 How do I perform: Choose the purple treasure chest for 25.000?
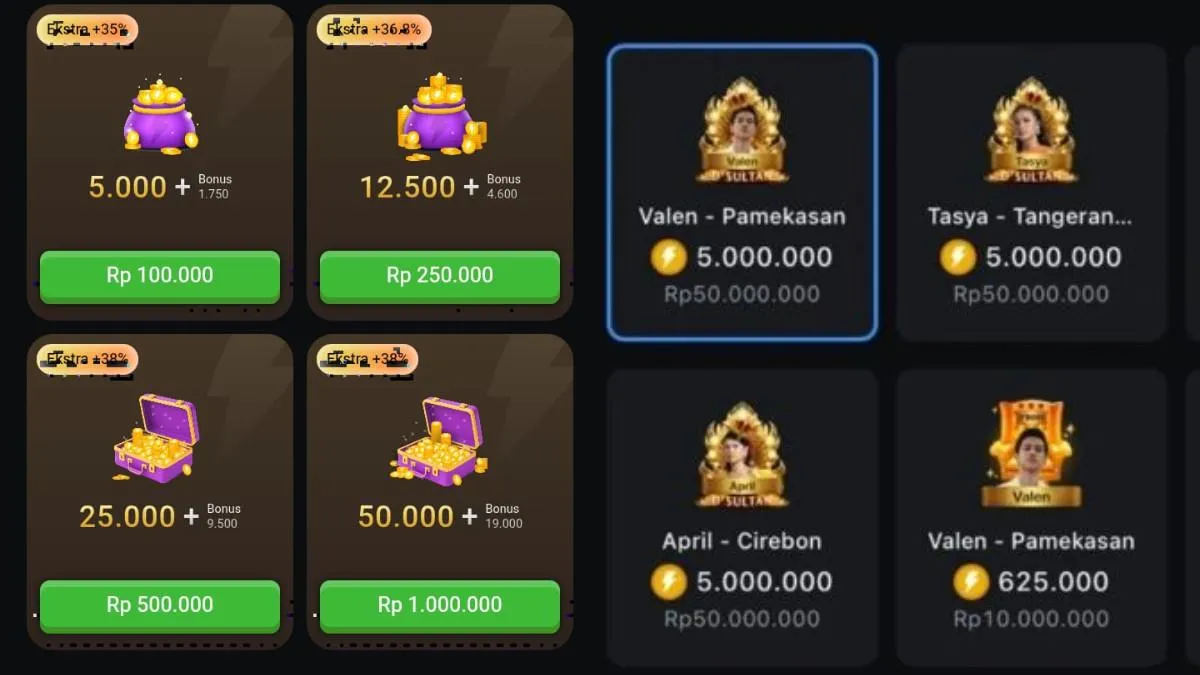(x=157, y=438)
